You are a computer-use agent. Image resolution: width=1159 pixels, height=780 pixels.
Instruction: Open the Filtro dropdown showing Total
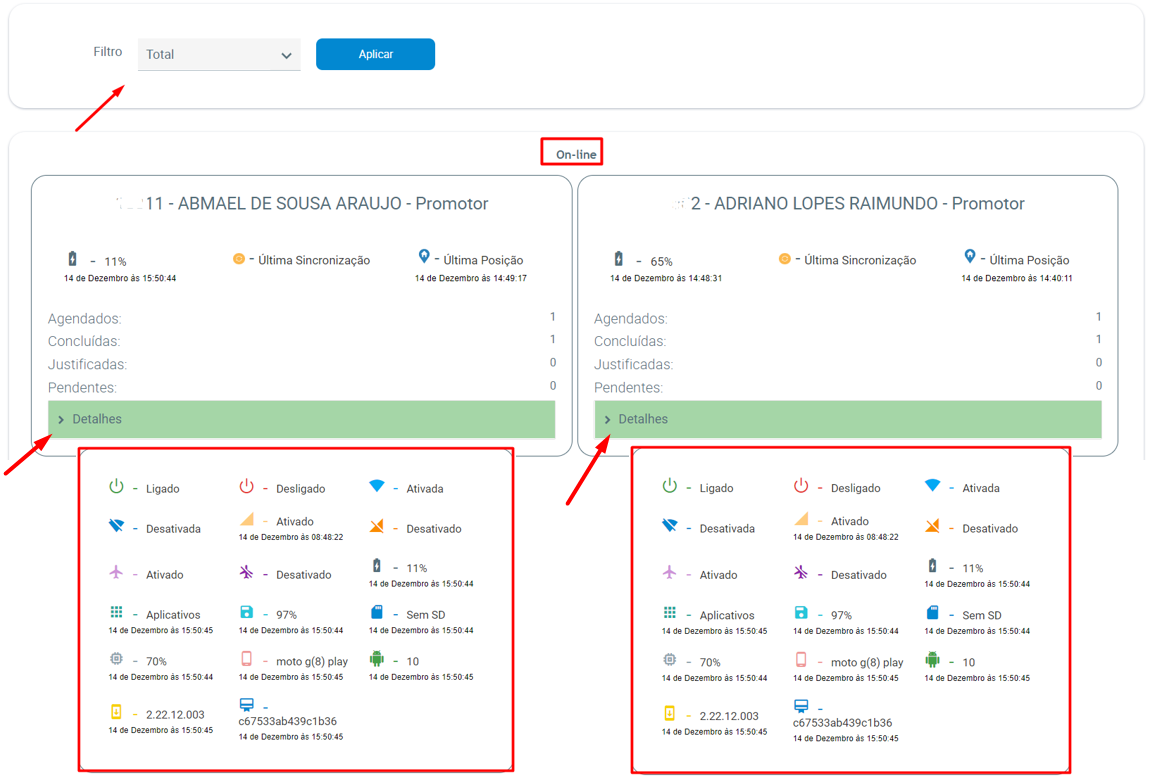219,55
